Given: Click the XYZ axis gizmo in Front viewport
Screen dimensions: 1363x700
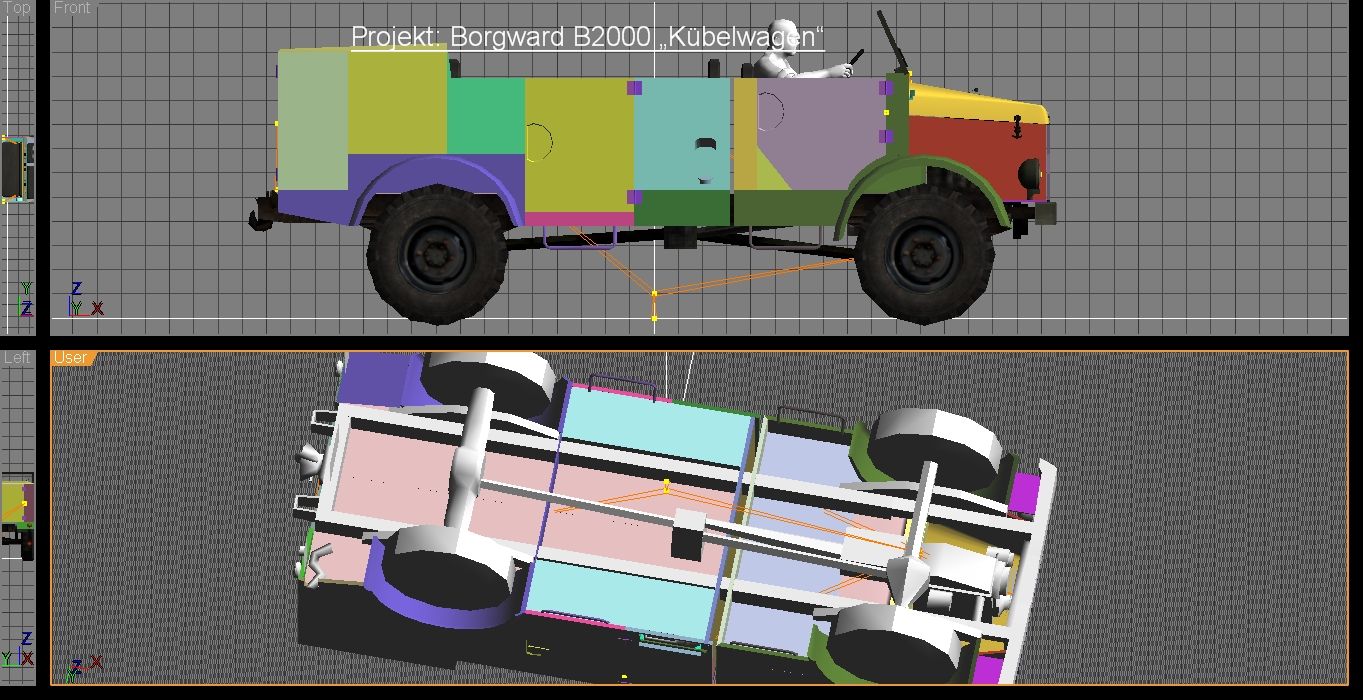Looking at the screenshot, I should [x=84, y=300].
